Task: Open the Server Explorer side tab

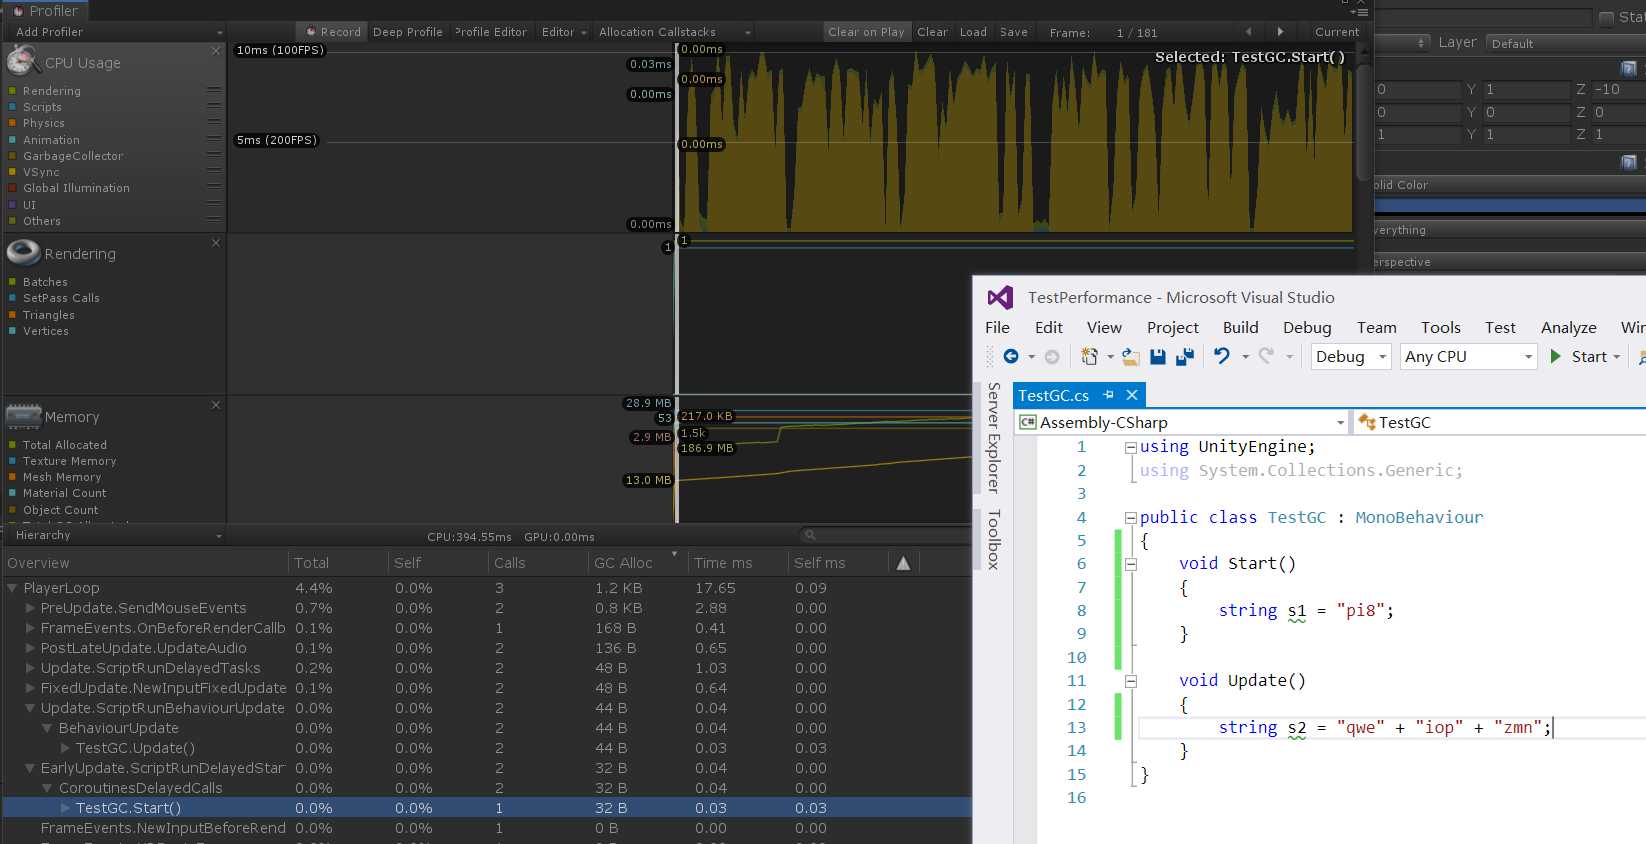Action: [x=993, y=437]
